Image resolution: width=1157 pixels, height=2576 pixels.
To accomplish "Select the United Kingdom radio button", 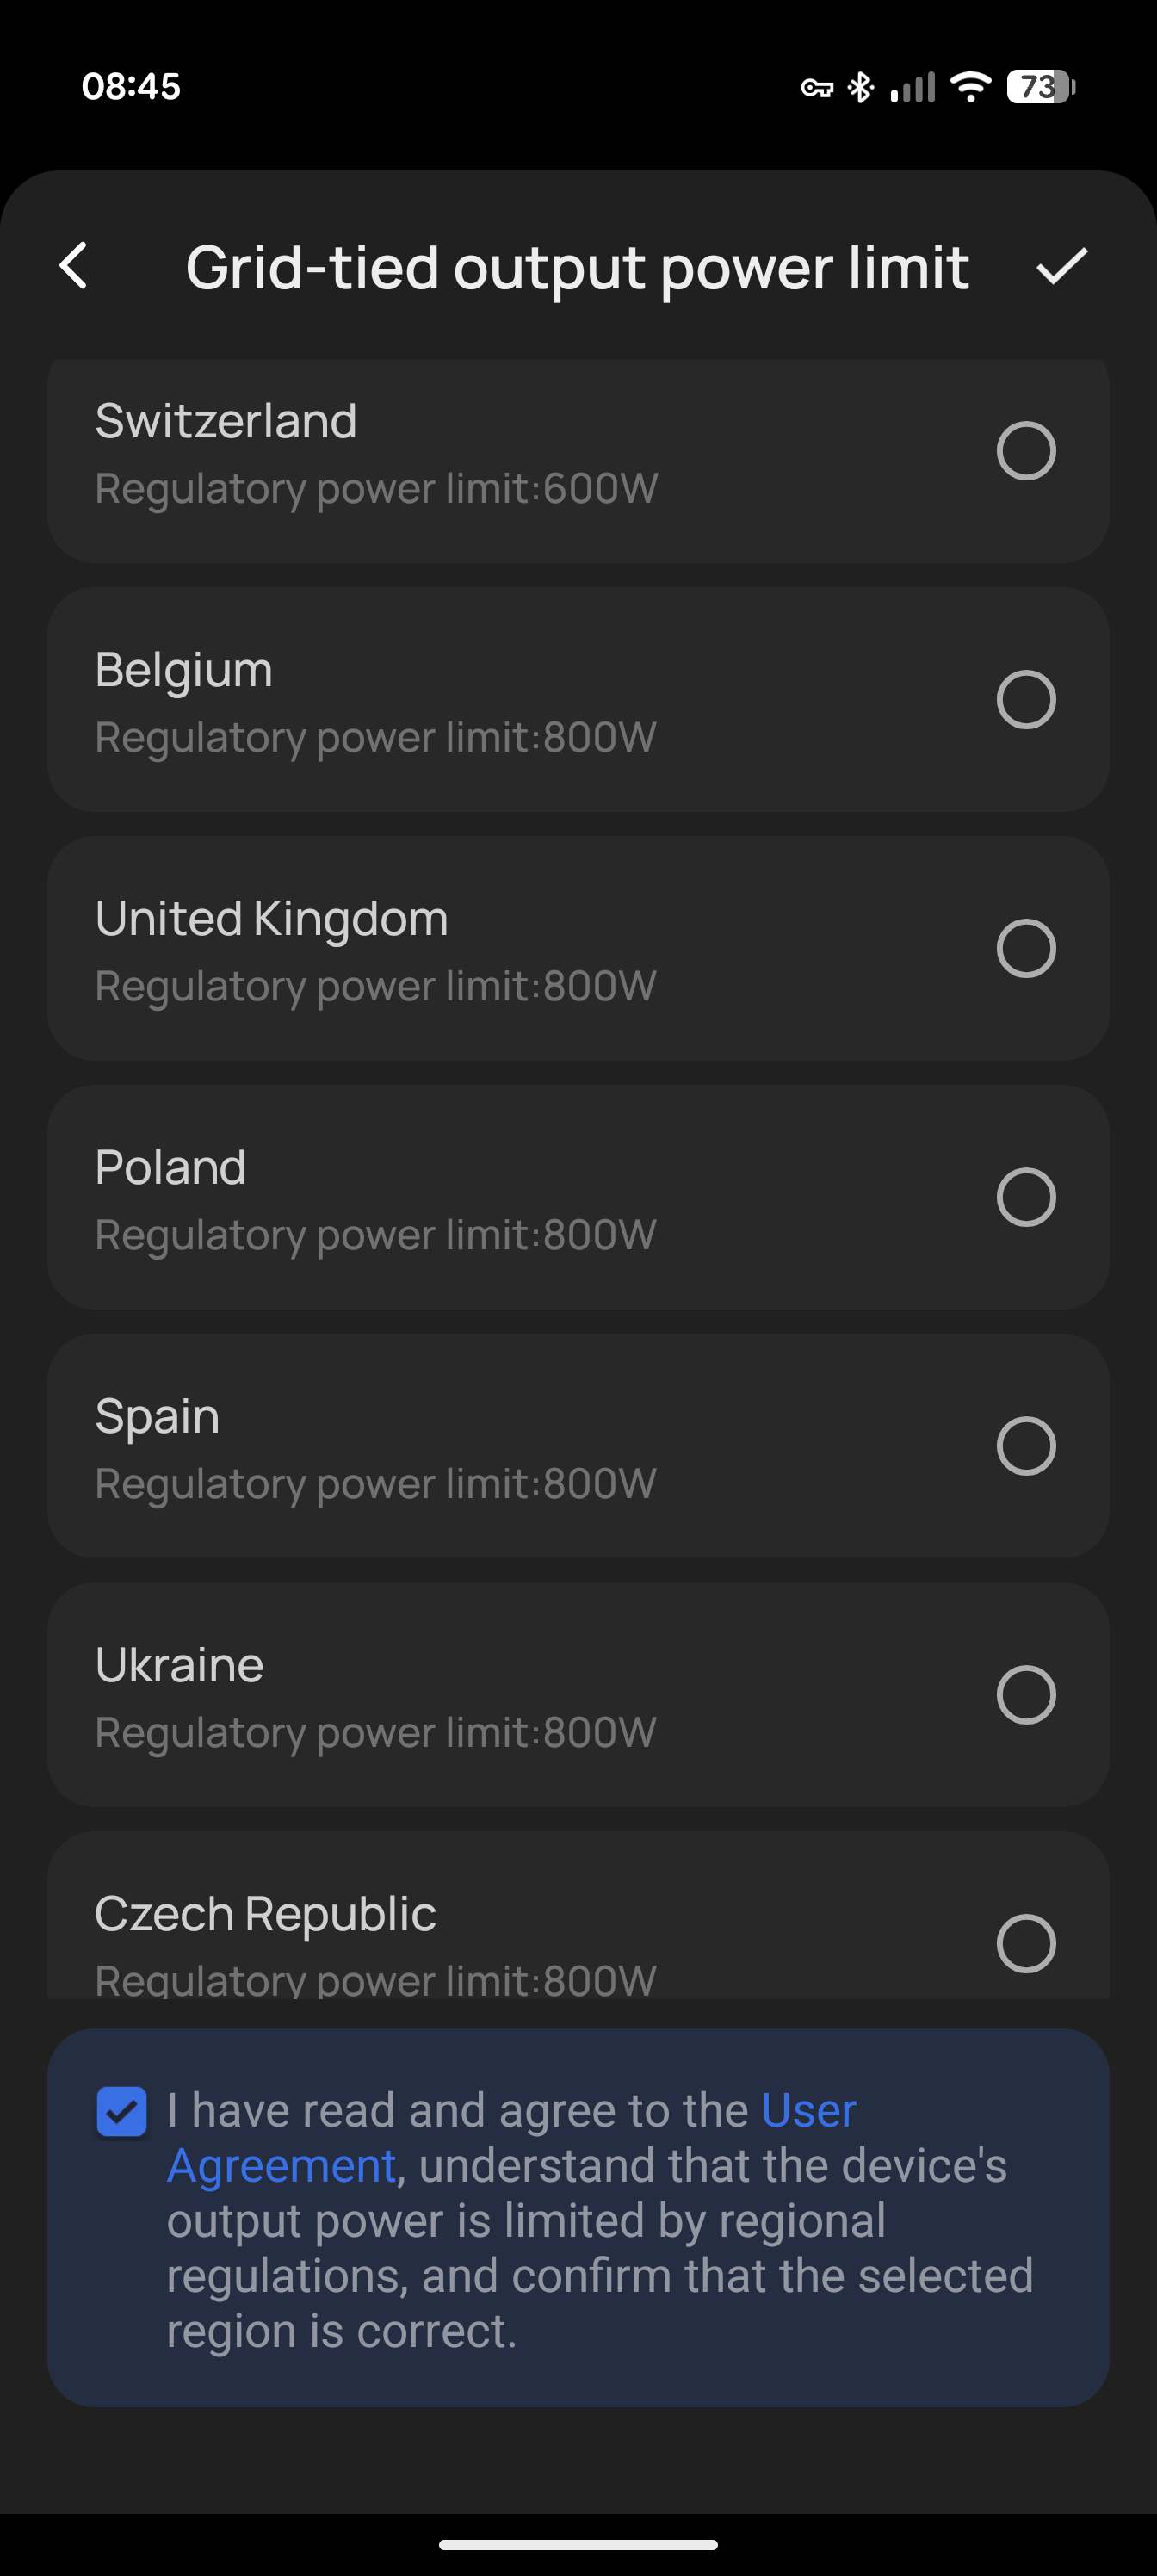I will coord(1026,948).
